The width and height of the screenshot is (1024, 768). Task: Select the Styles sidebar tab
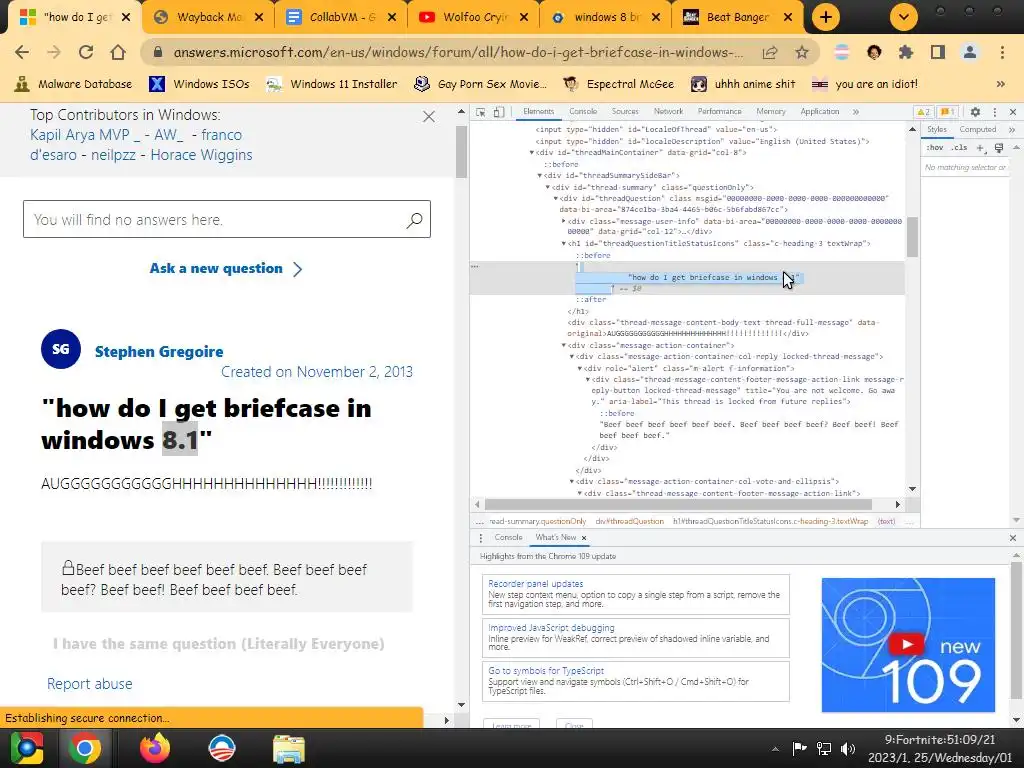tap(936, 129)
